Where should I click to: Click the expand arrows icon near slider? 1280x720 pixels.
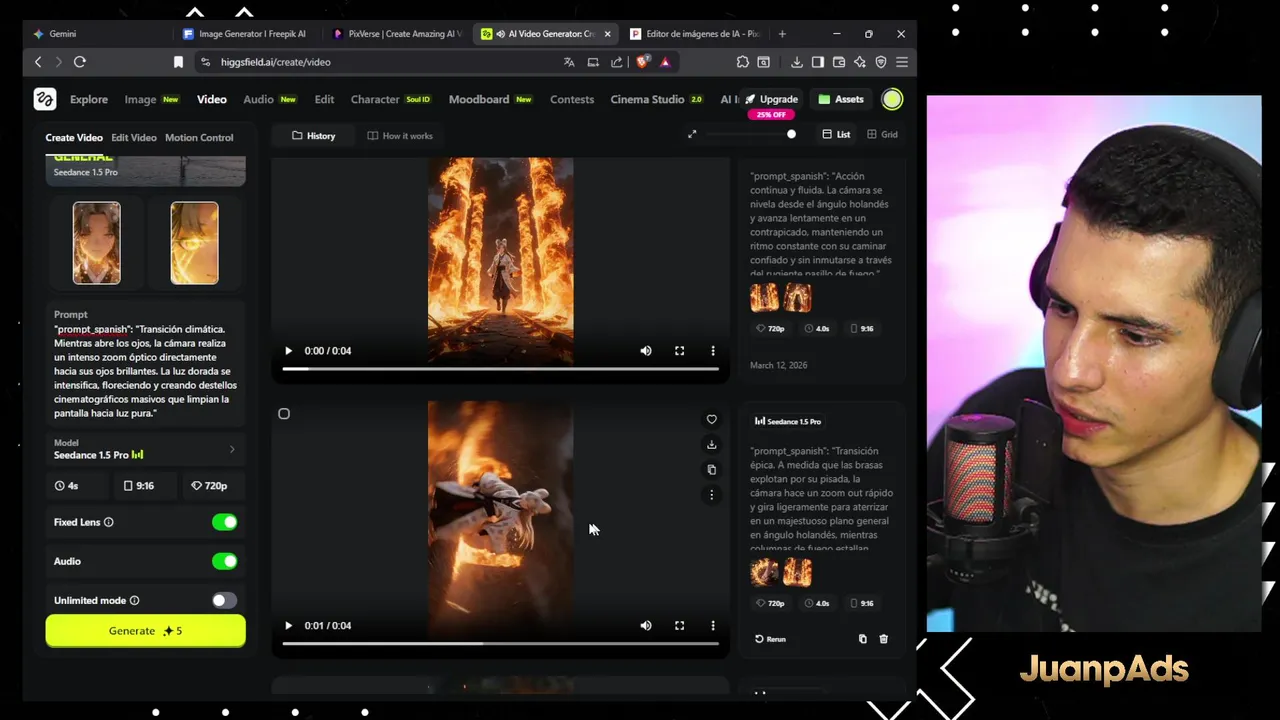point(692,134)
